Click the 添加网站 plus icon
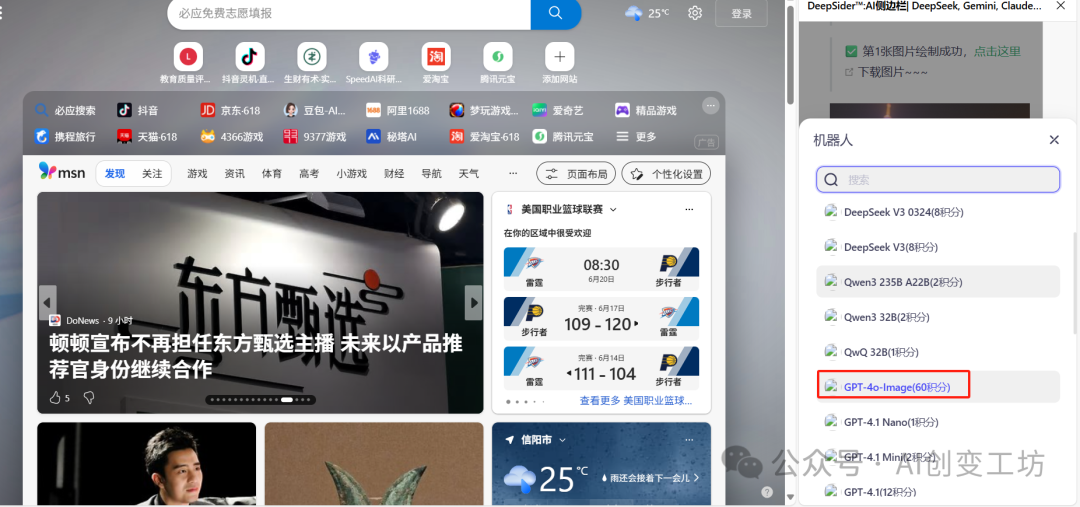Viewport: 1080px width, 507px height. 559,56
